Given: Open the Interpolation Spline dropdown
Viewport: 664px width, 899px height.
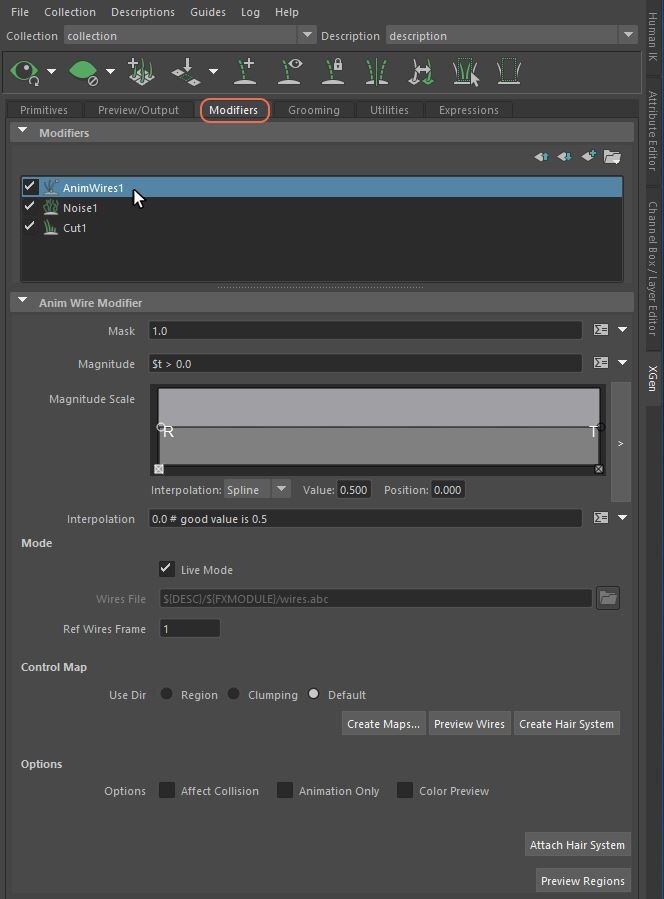Looking at the screenshot, I should coord(257,489).
